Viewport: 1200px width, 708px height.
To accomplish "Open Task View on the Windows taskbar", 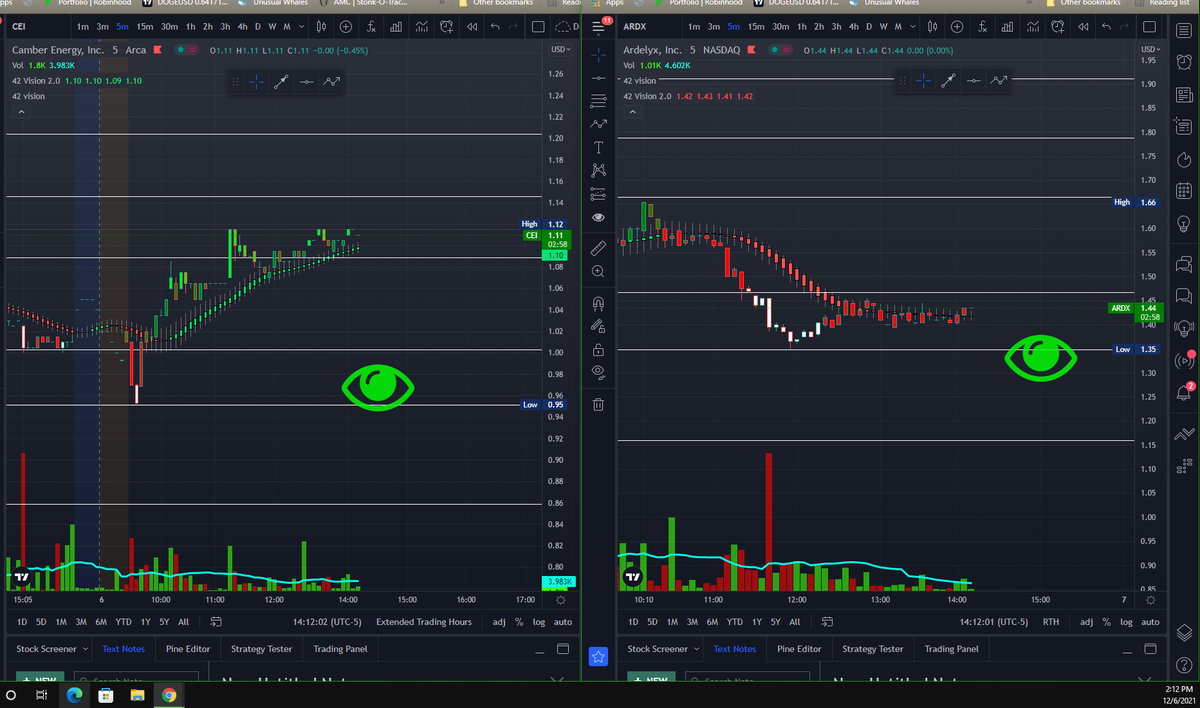I will [x=41, y=694].
